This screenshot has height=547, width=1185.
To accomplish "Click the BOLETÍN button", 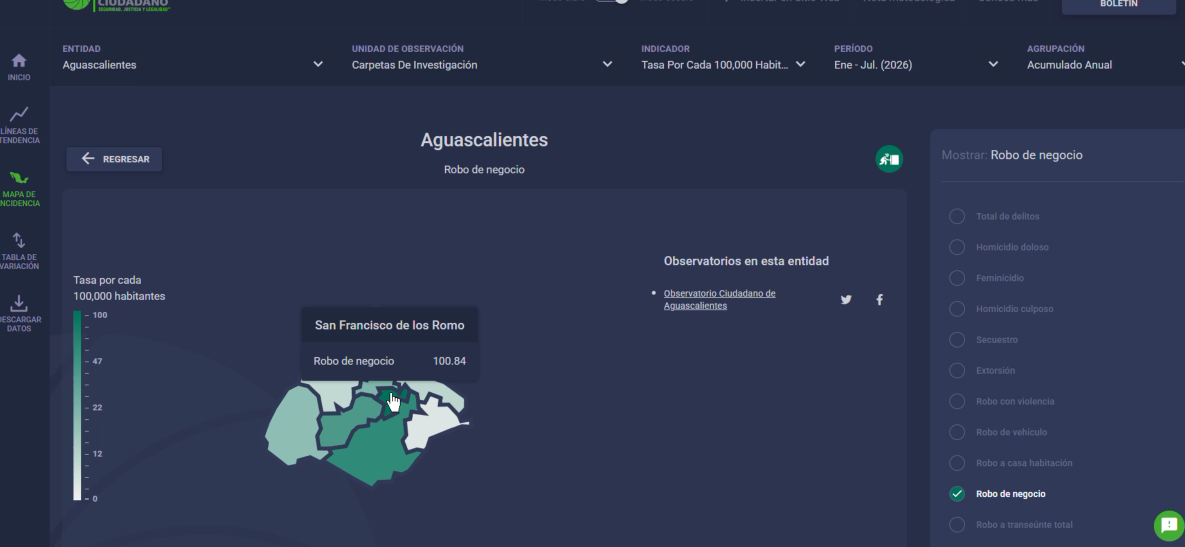I will tap(1118, 5).
